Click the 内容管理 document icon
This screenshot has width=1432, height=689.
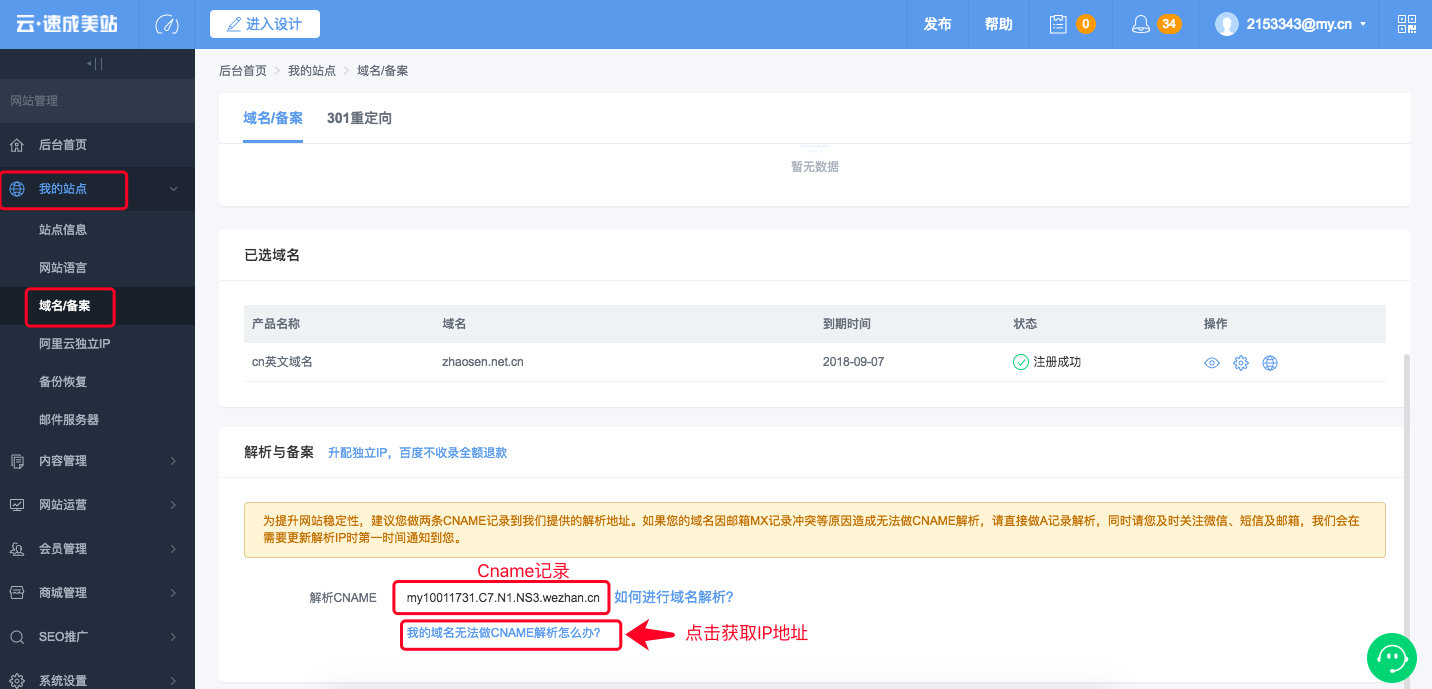pos(17,461)
